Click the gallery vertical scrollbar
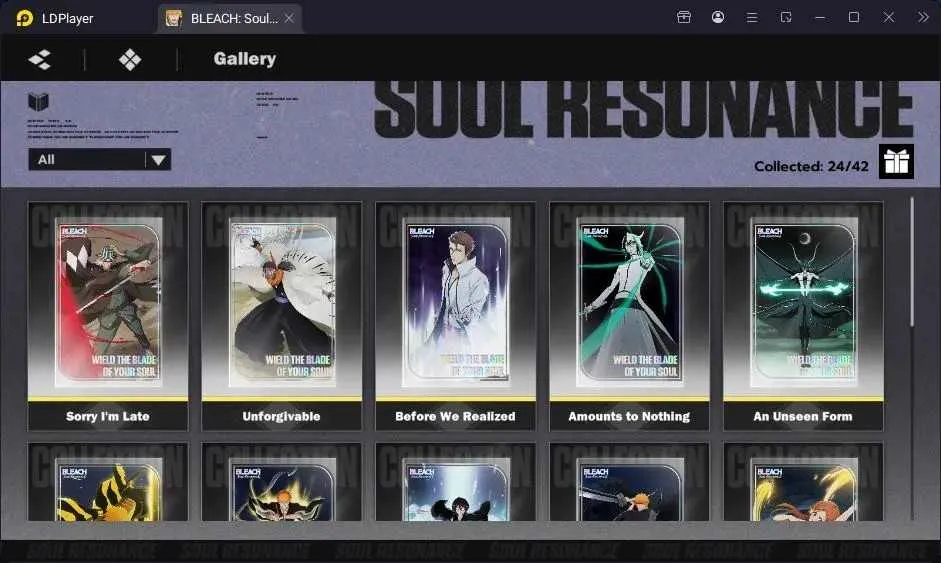 pos(912,262)
